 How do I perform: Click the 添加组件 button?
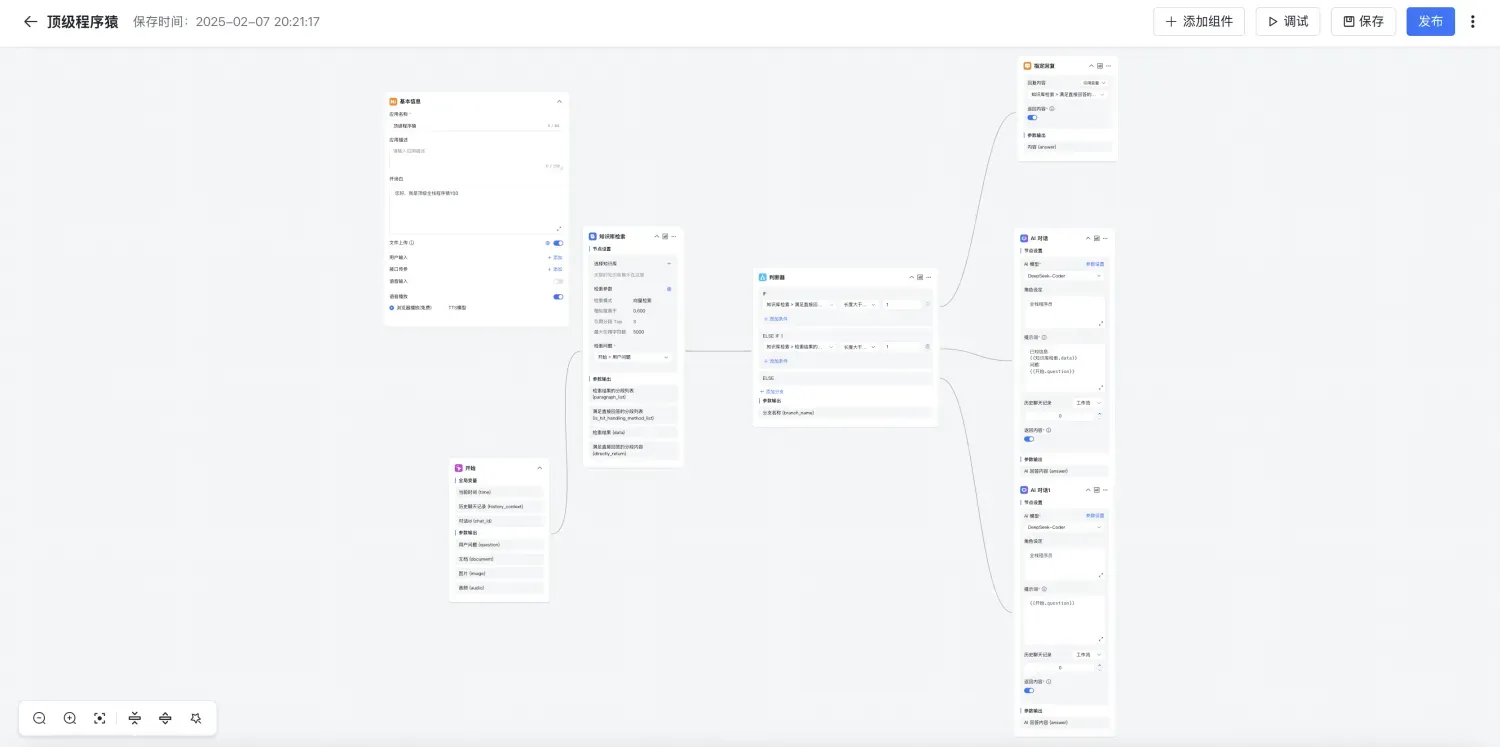click(x=1198, y=21)
